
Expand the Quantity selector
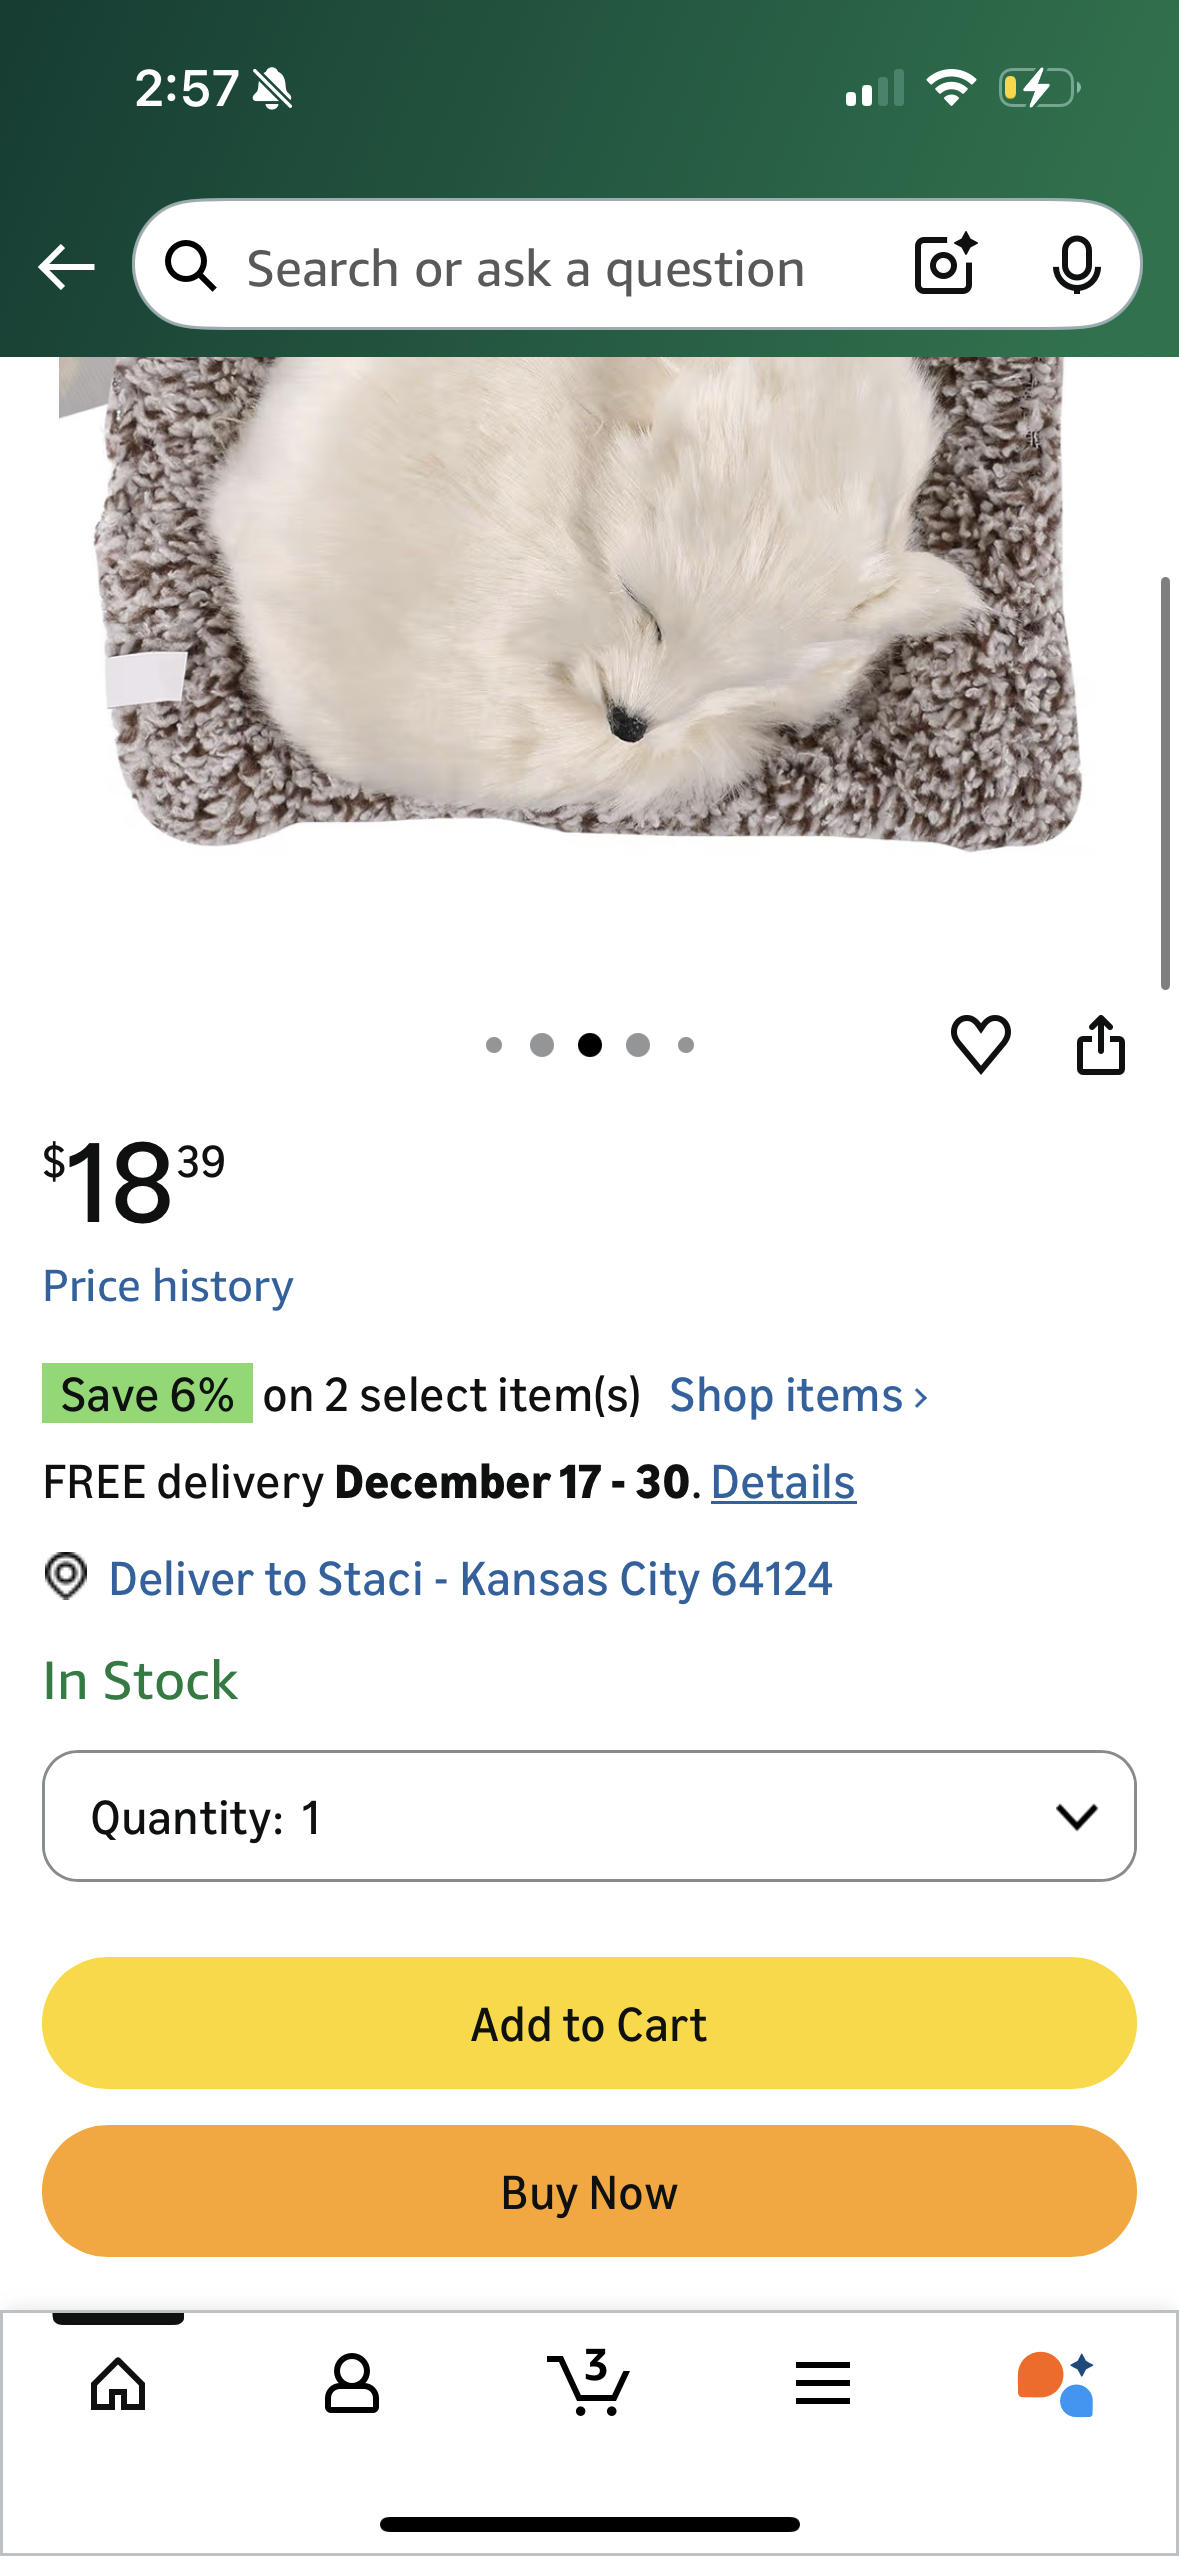[x=589, y=1817]
